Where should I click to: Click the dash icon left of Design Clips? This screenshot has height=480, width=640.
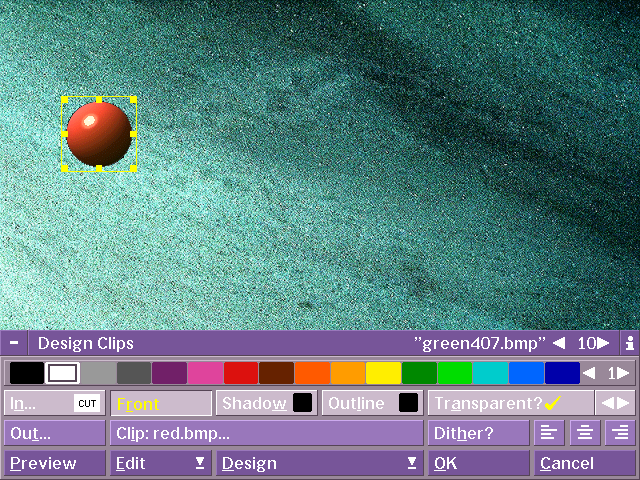(13, 343)
